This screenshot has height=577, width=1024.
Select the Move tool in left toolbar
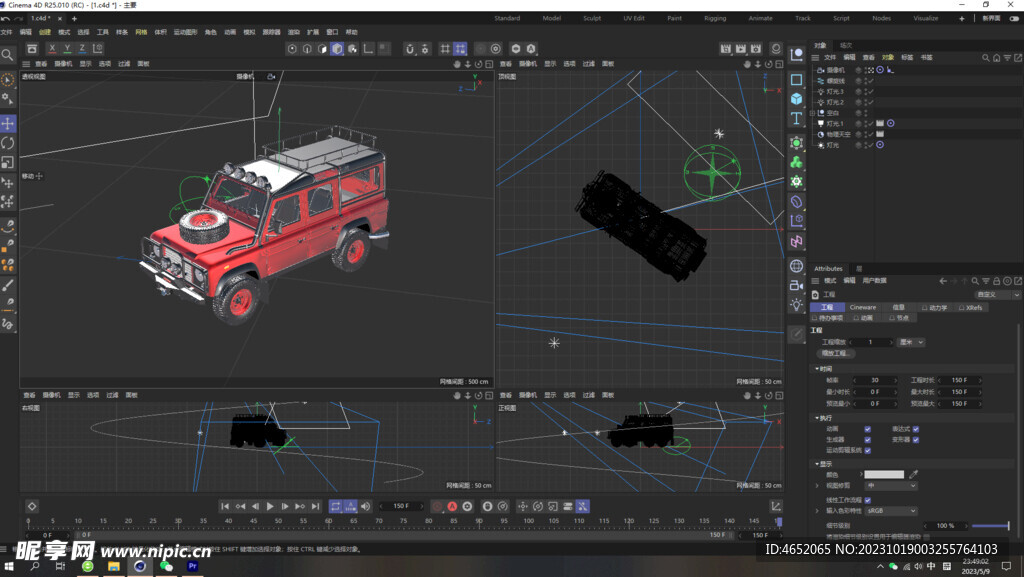click(8, 123)
